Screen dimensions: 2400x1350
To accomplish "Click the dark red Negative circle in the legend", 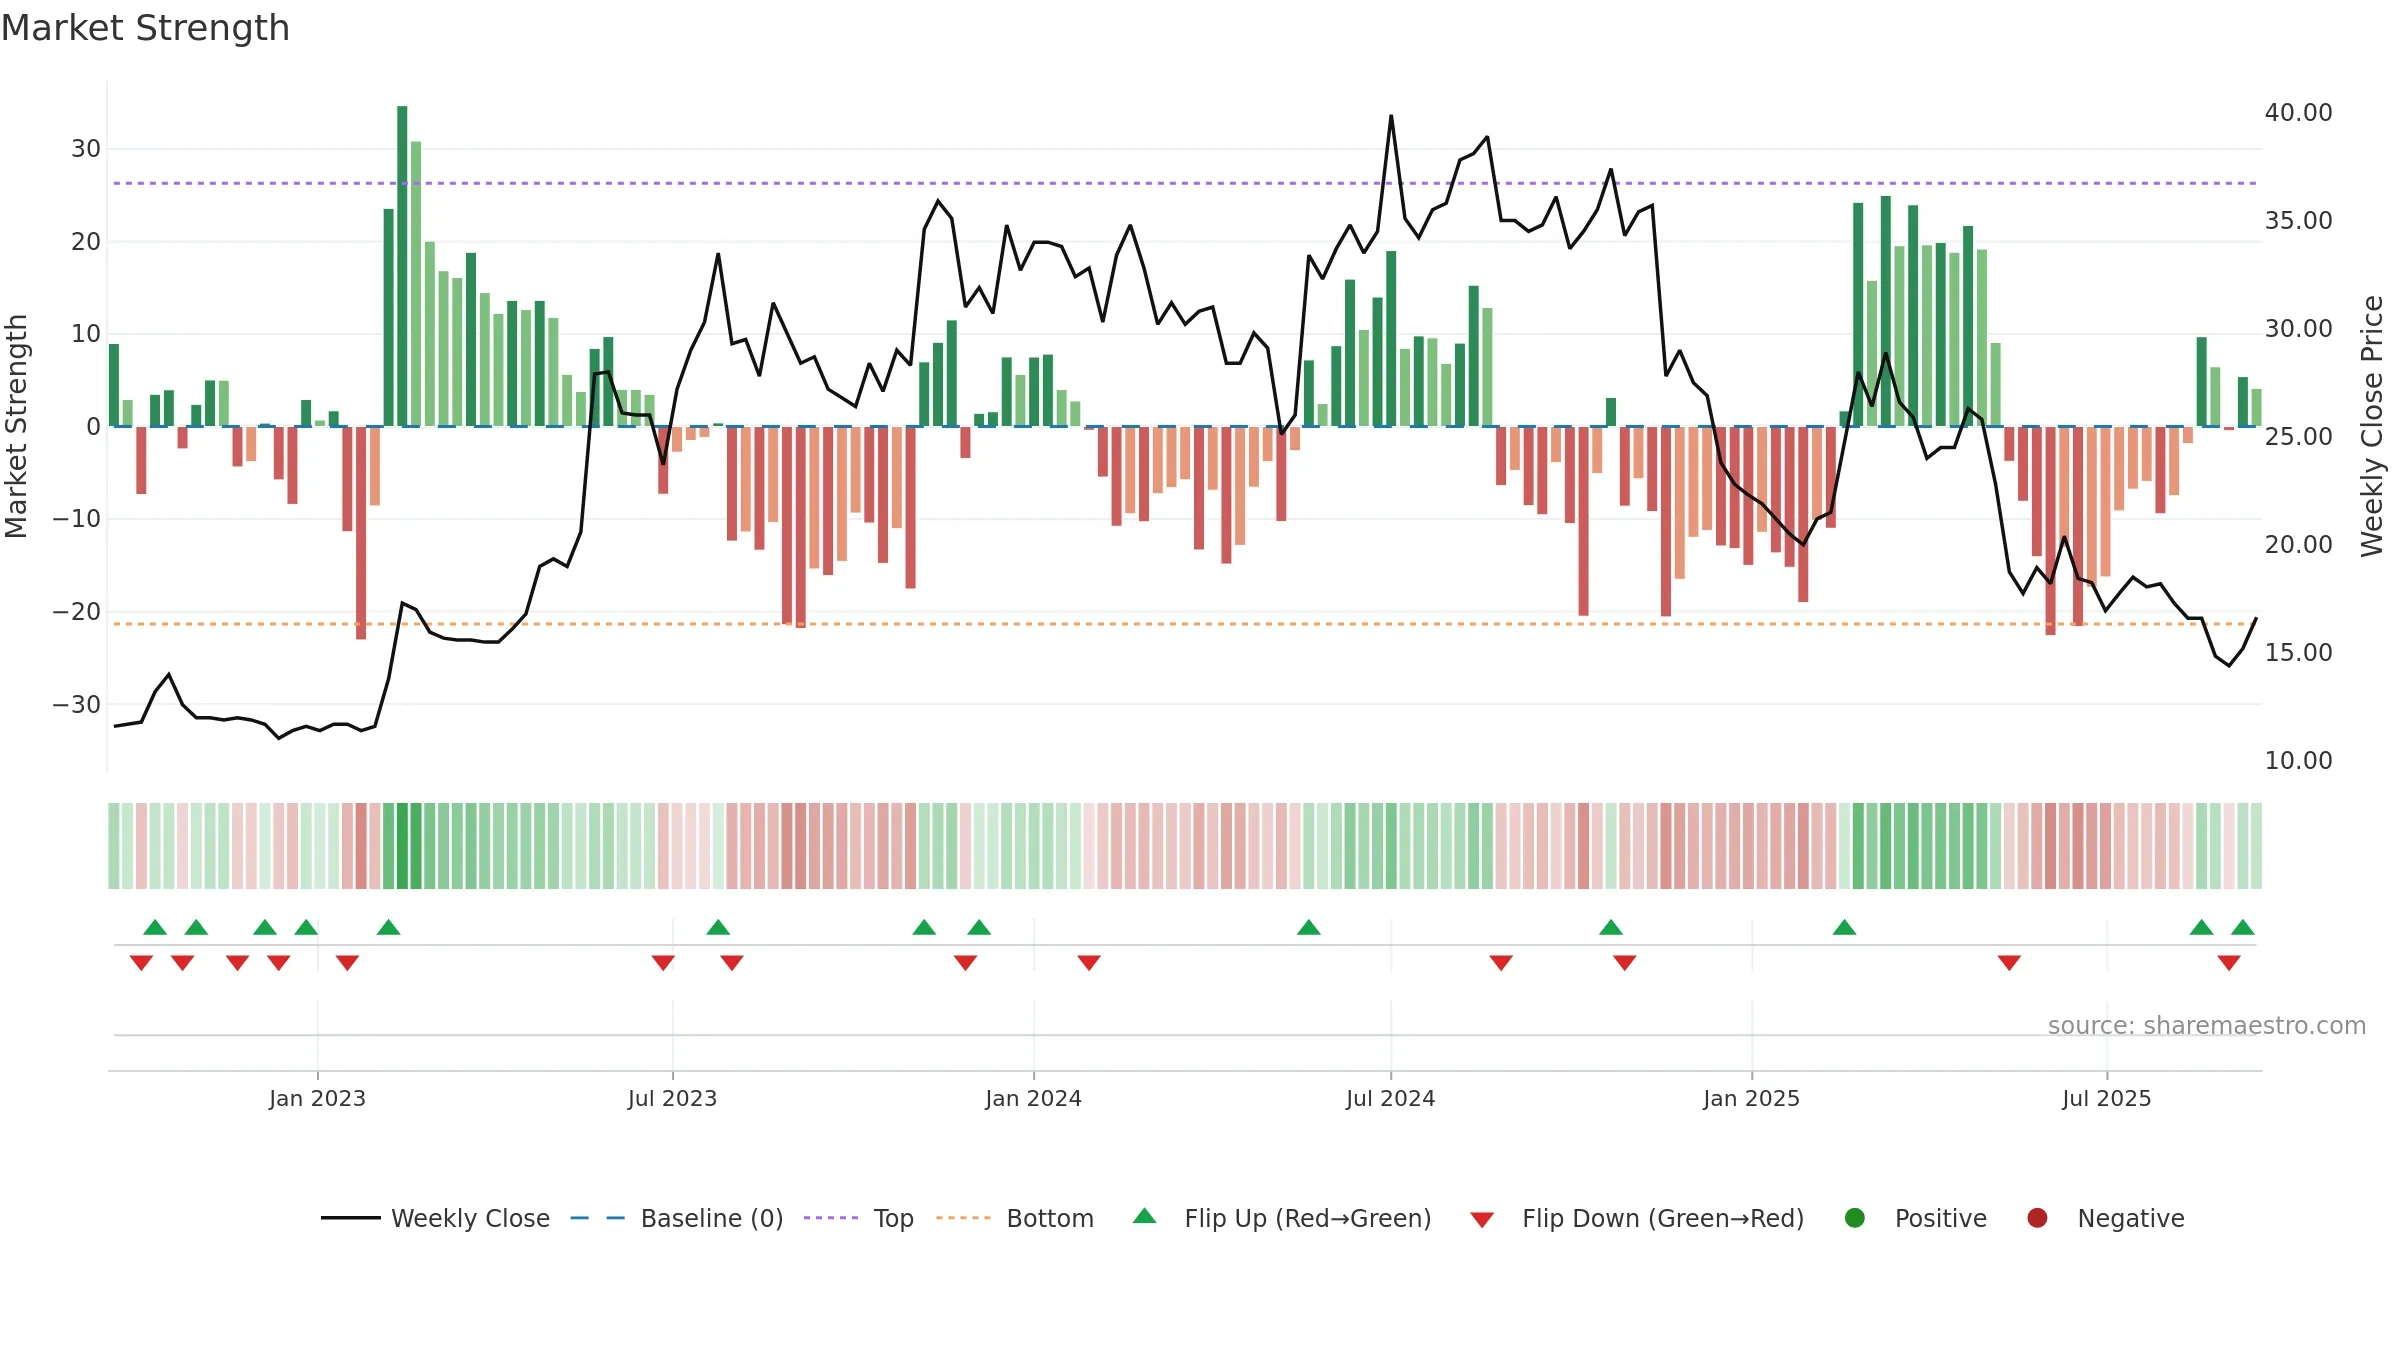I will 2037,1218.
